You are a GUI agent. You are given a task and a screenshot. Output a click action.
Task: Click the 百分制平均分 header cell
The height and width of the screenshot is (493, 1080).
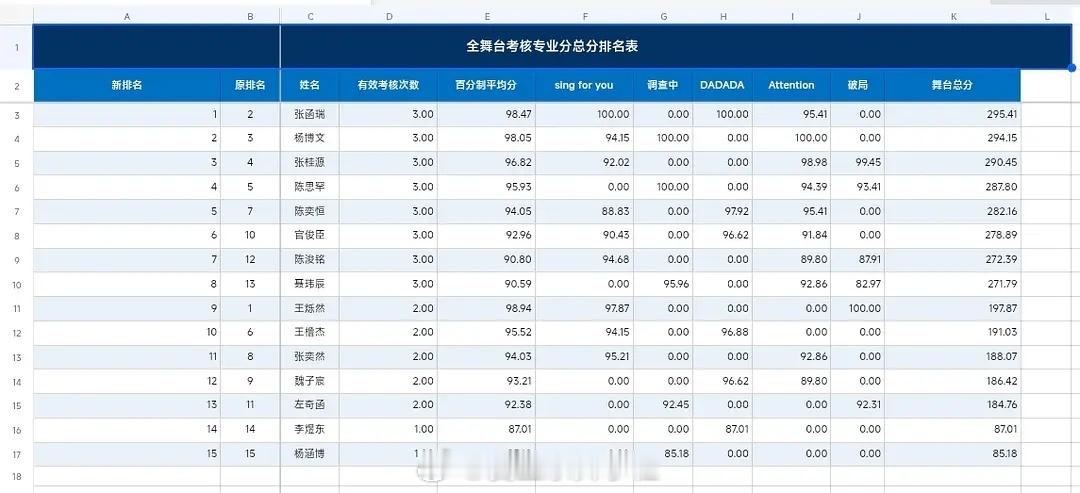[486, 85]
